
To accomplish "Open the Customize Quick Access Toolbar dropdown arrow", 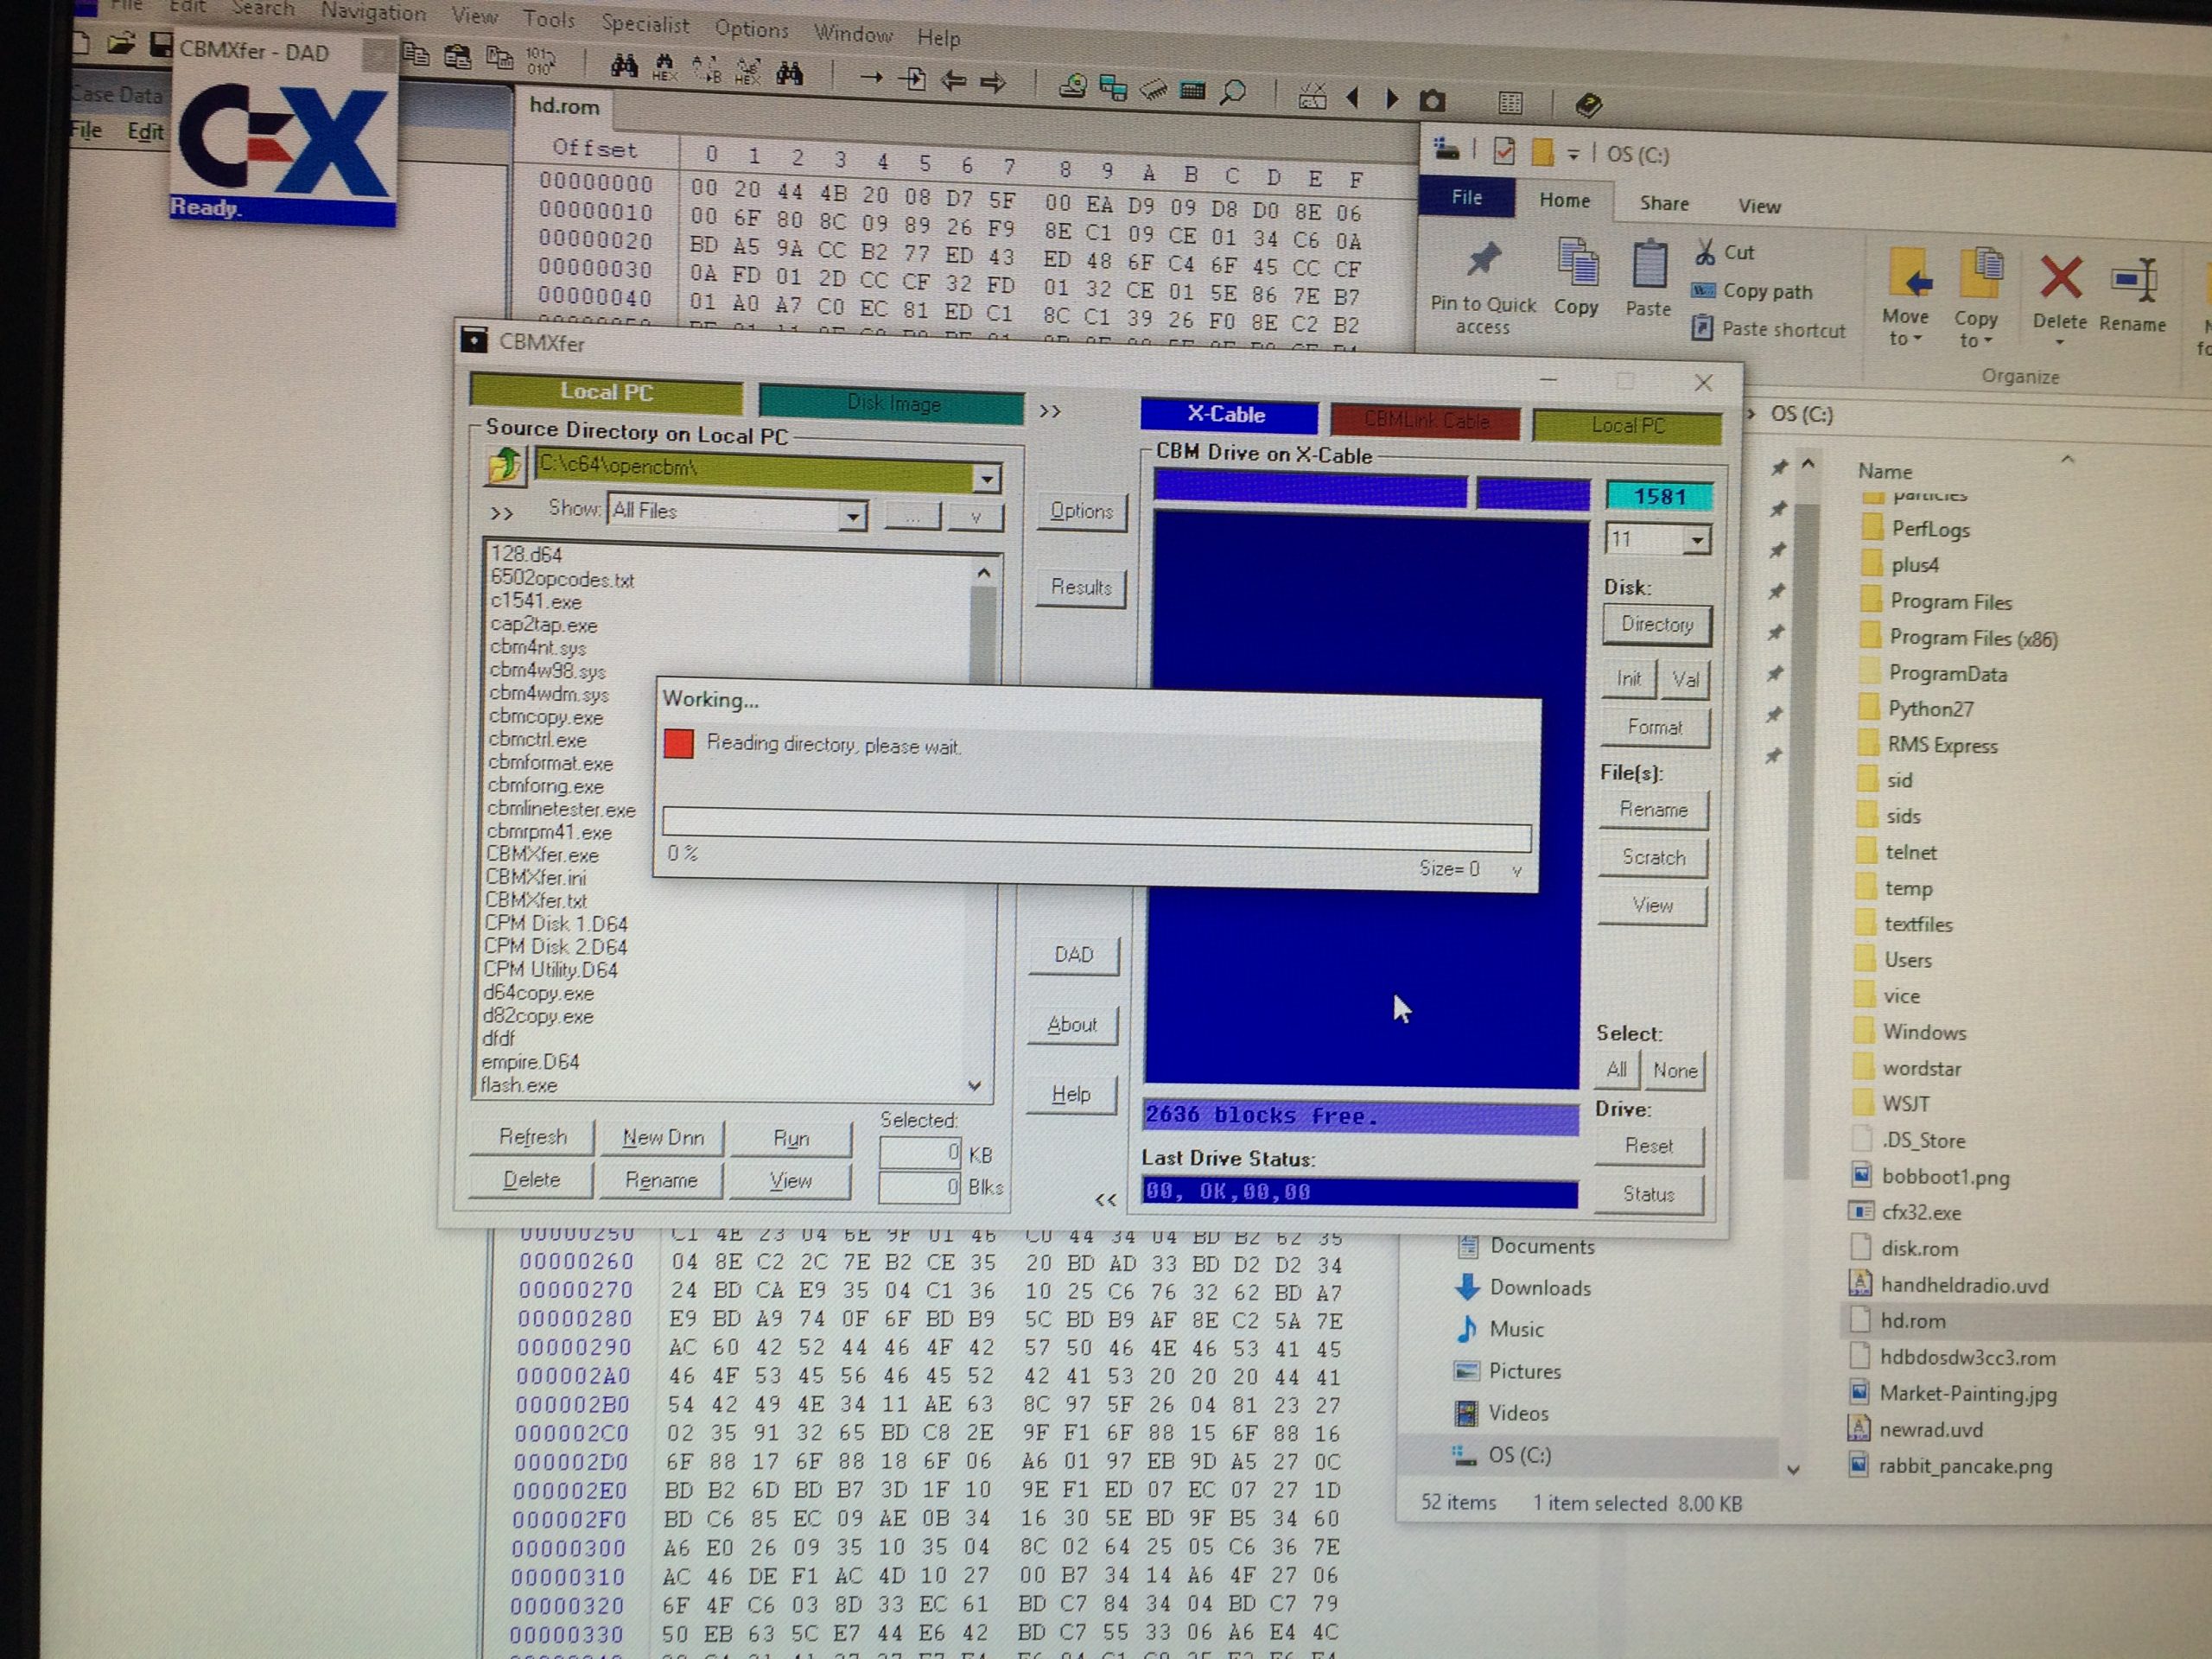I will [x=1573, y=154].
